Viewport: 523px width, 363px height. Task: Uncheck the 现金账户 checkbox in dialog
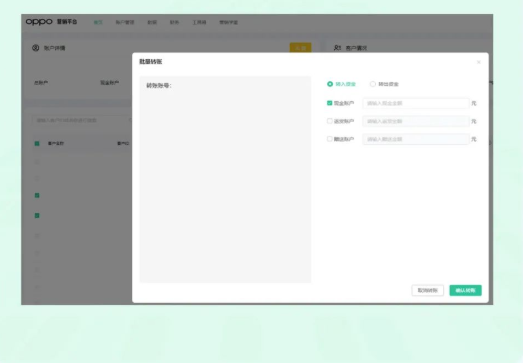330,103
